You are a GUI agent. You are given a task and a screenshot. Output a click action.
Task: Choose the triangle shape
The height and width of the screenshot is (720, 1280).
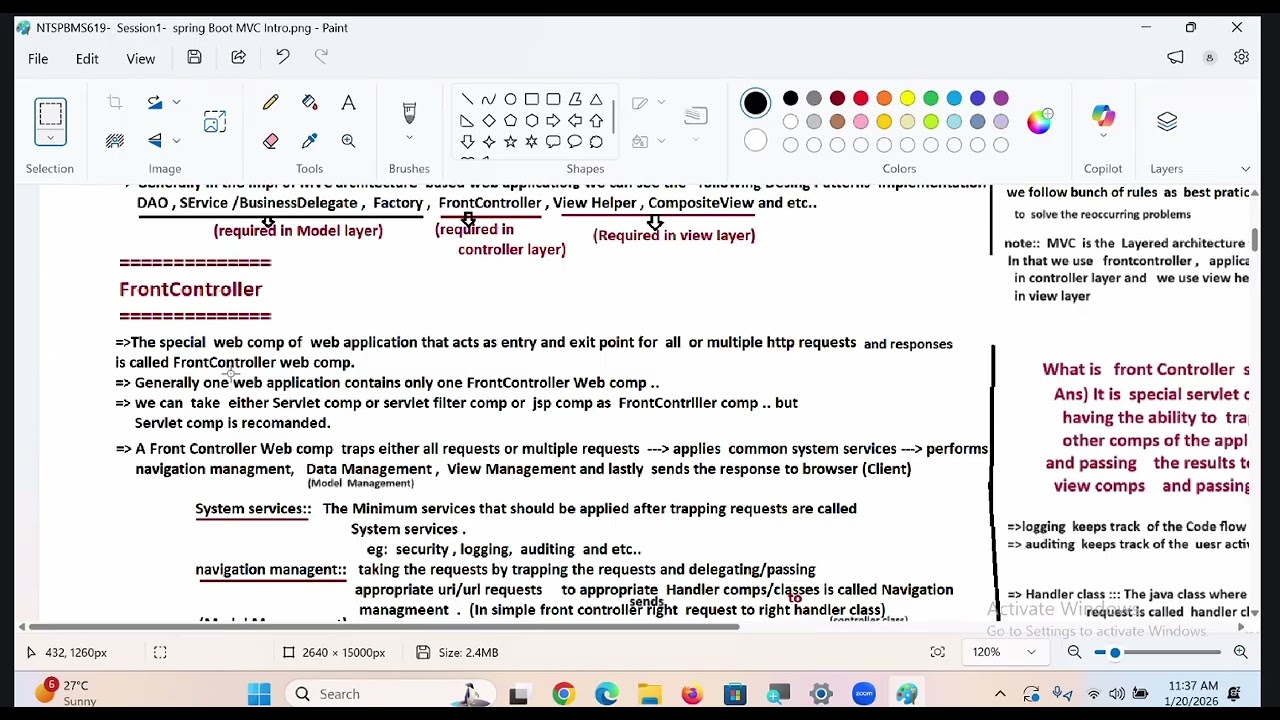click(596, 99)
